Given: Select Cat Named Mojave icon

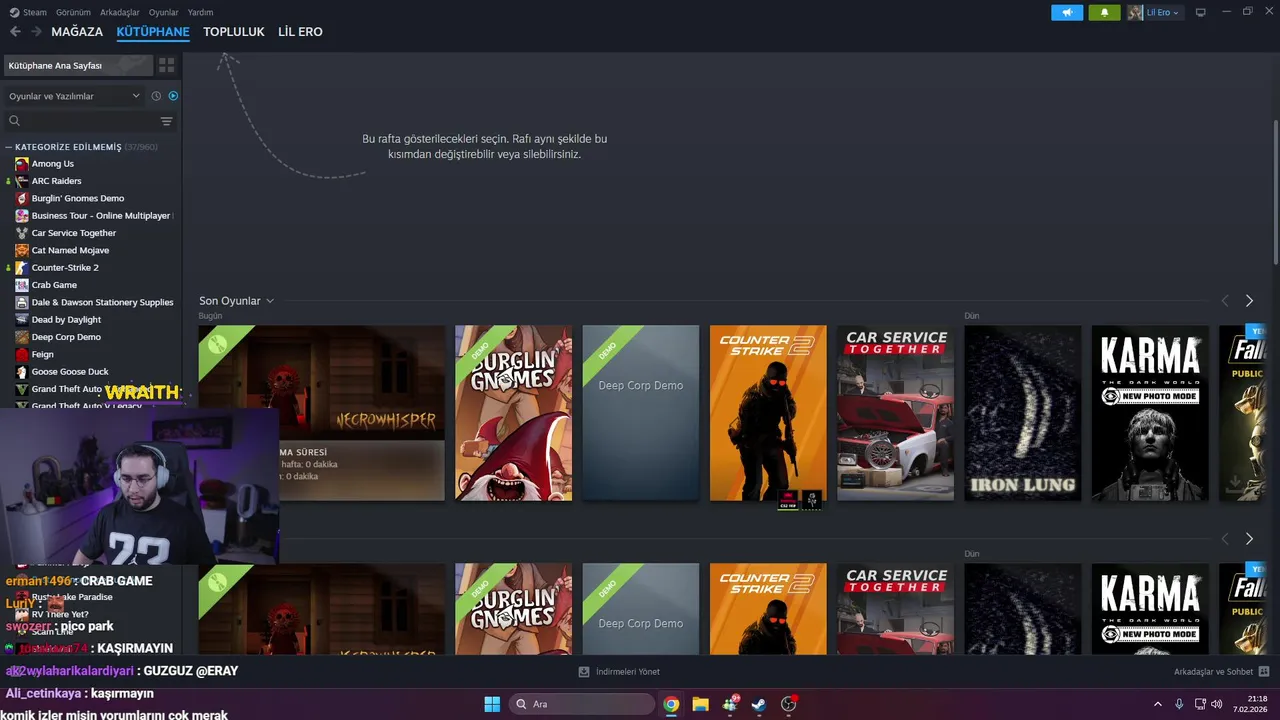Looking at the screenshot, I should pyautogui.click(x=22, y=250).
